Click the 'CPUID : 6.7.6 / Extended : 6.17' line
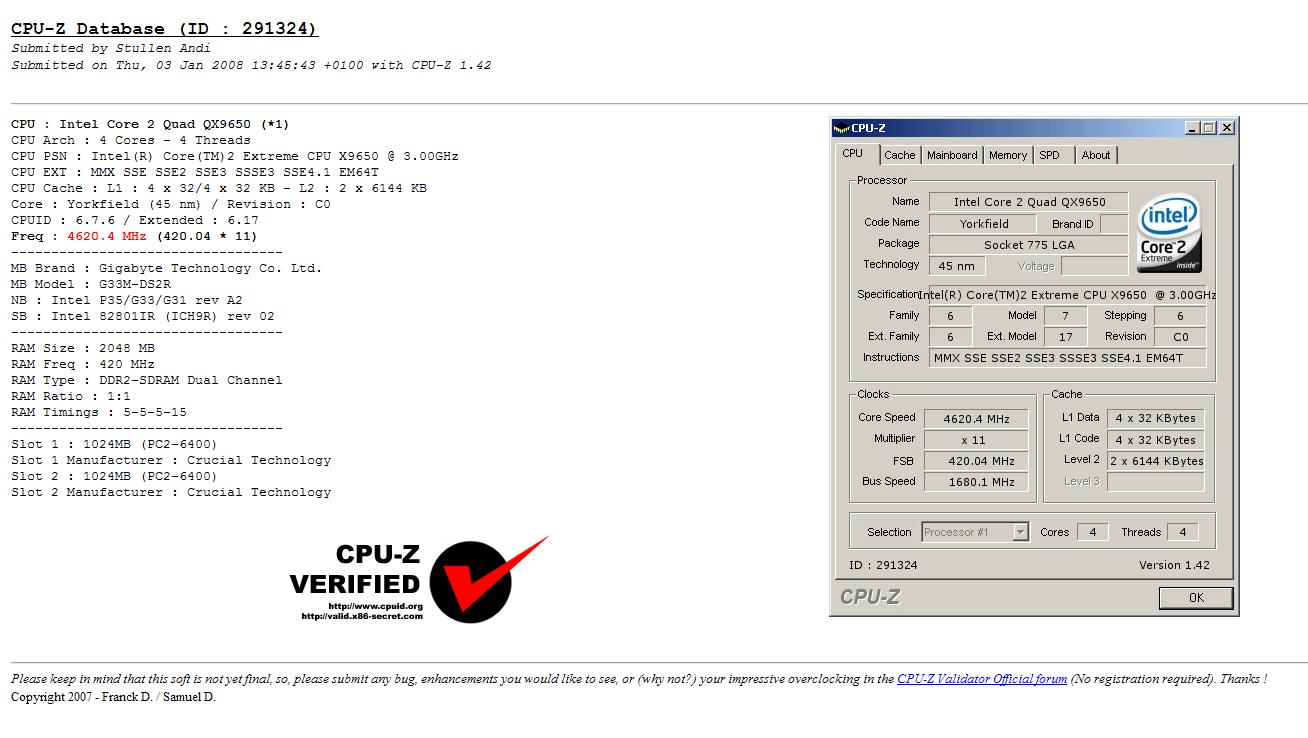Viewport: 1308px width, 738px height. click(135, 220)
